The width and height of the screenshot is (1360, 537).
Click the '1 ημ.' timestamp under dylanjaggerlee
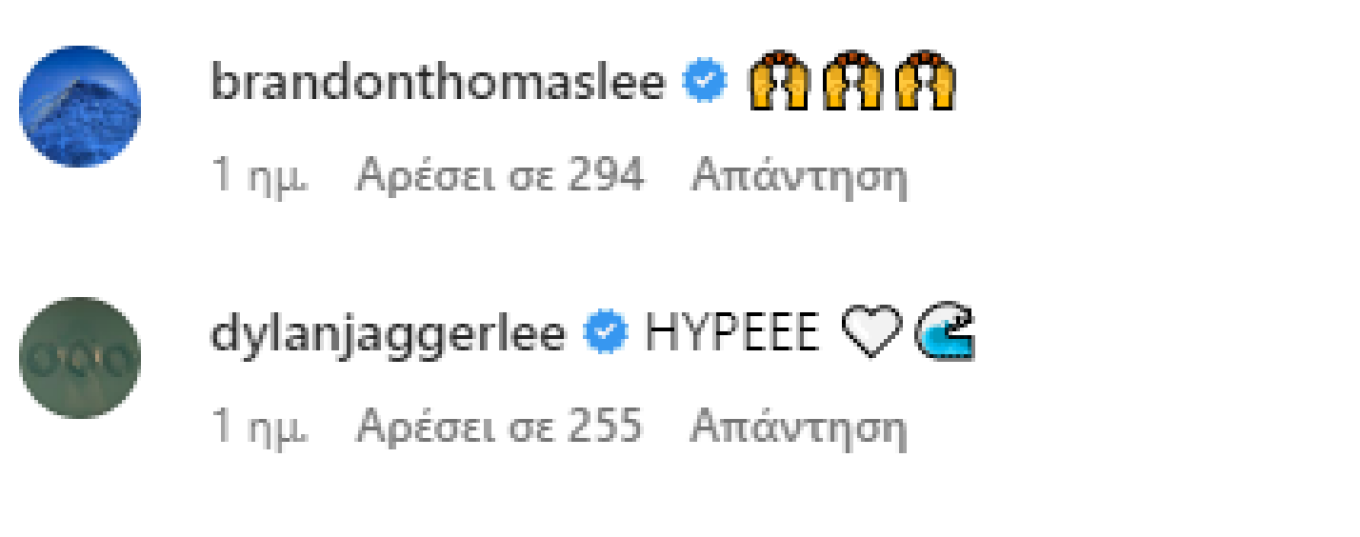260,429
